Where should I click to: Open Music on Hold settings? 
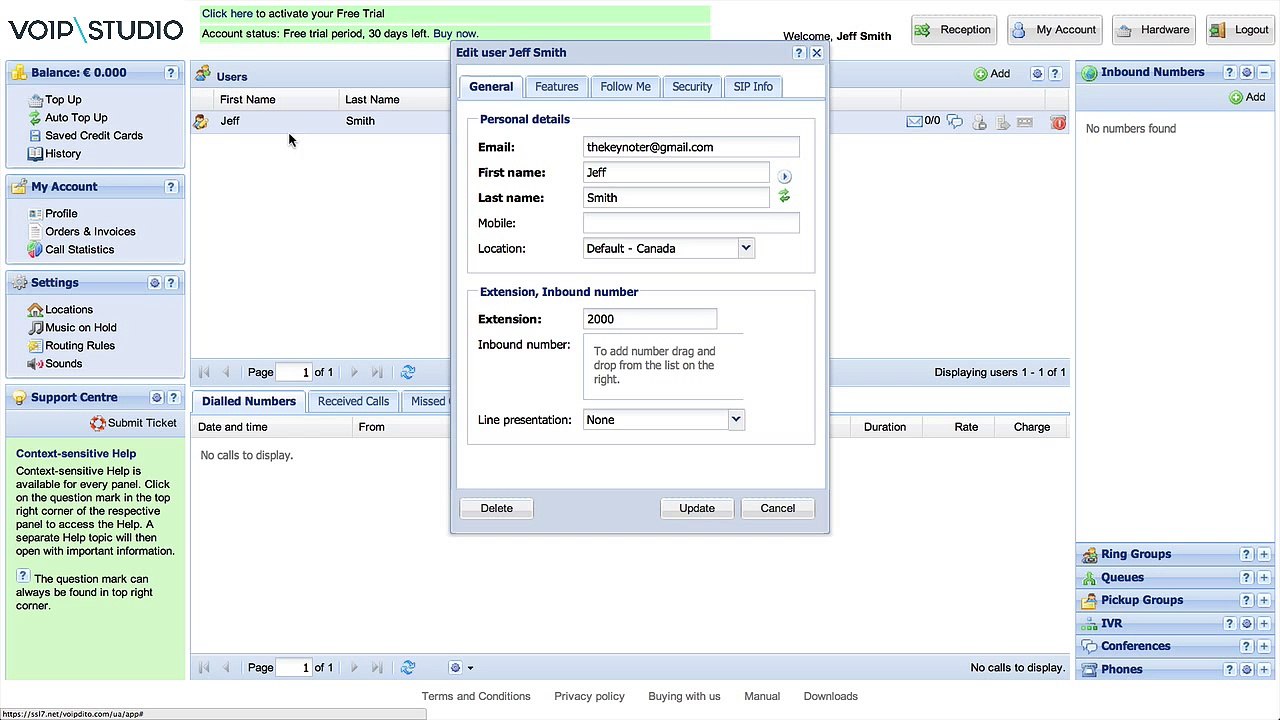(x=80, y=327)
